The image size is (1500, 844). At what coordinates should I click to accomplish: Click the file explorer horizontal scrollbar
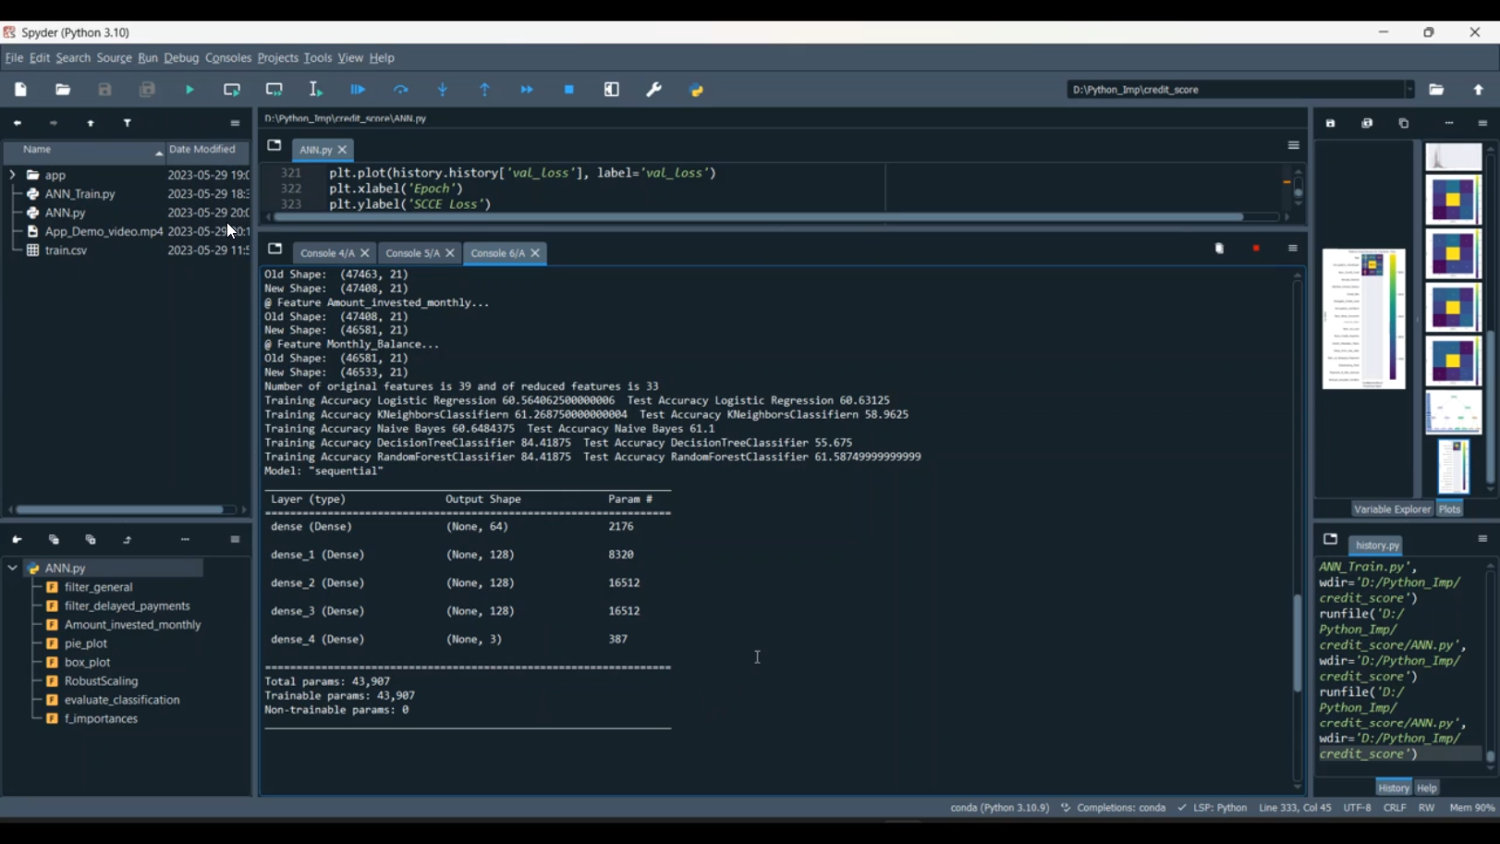pos(120,510)
